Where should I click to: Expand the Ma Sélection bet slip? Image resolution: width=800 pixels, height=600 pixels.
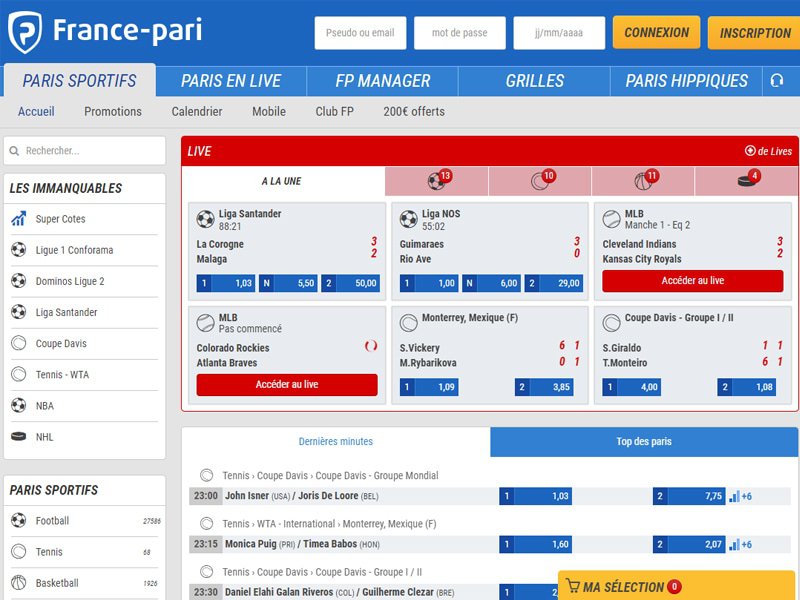(x=679, y=586)
